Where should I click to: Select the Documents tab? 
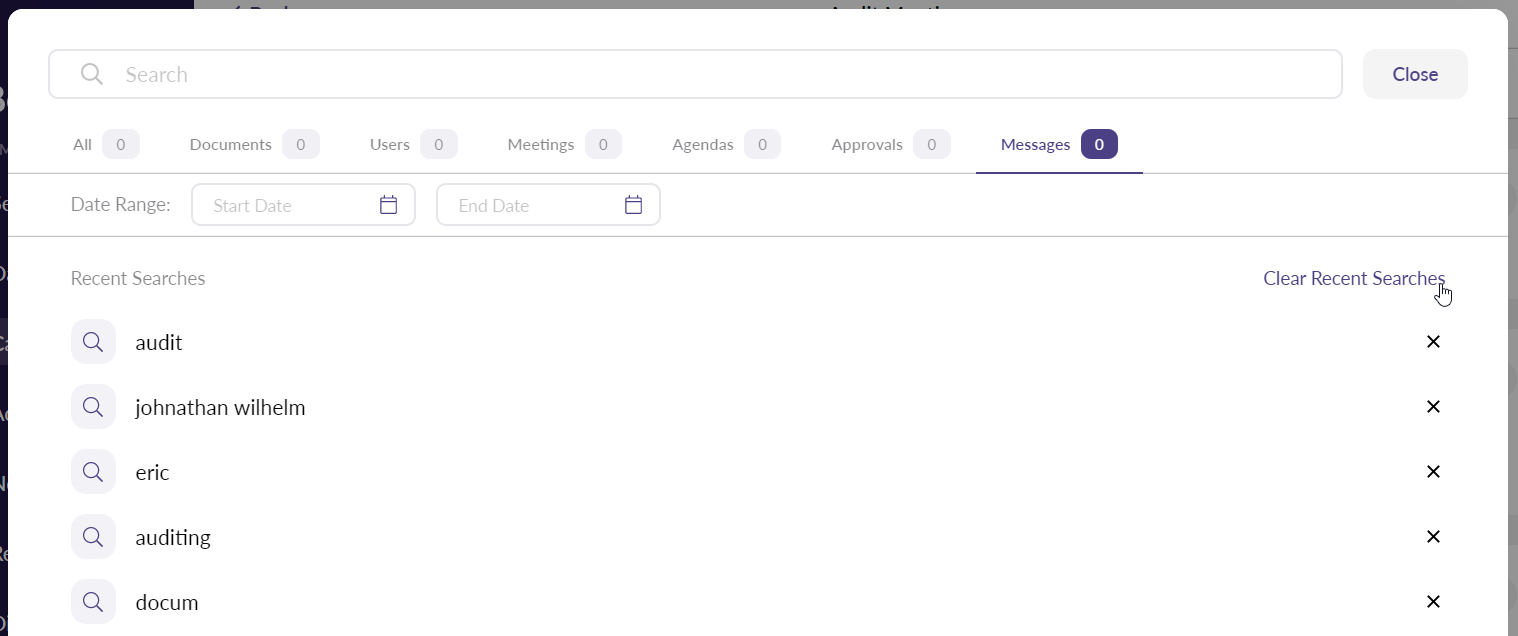coord(253,145)
